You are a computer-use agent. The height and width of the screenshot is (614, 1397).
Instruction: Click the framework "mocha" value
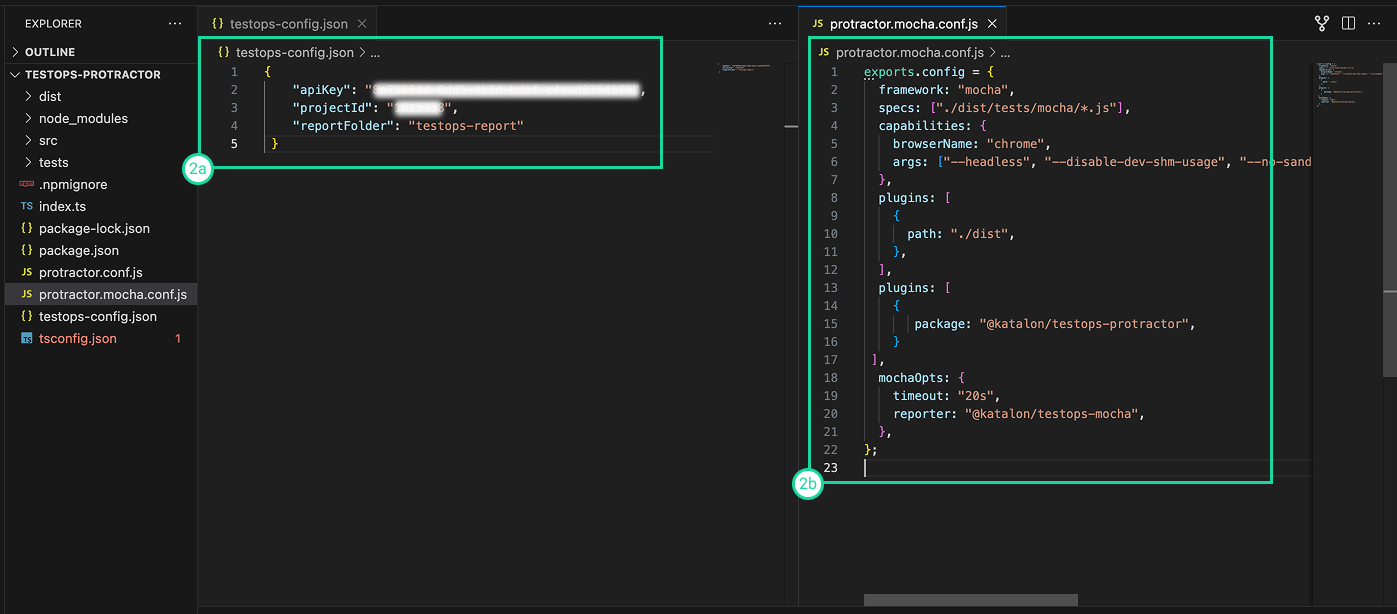(985, 90)
